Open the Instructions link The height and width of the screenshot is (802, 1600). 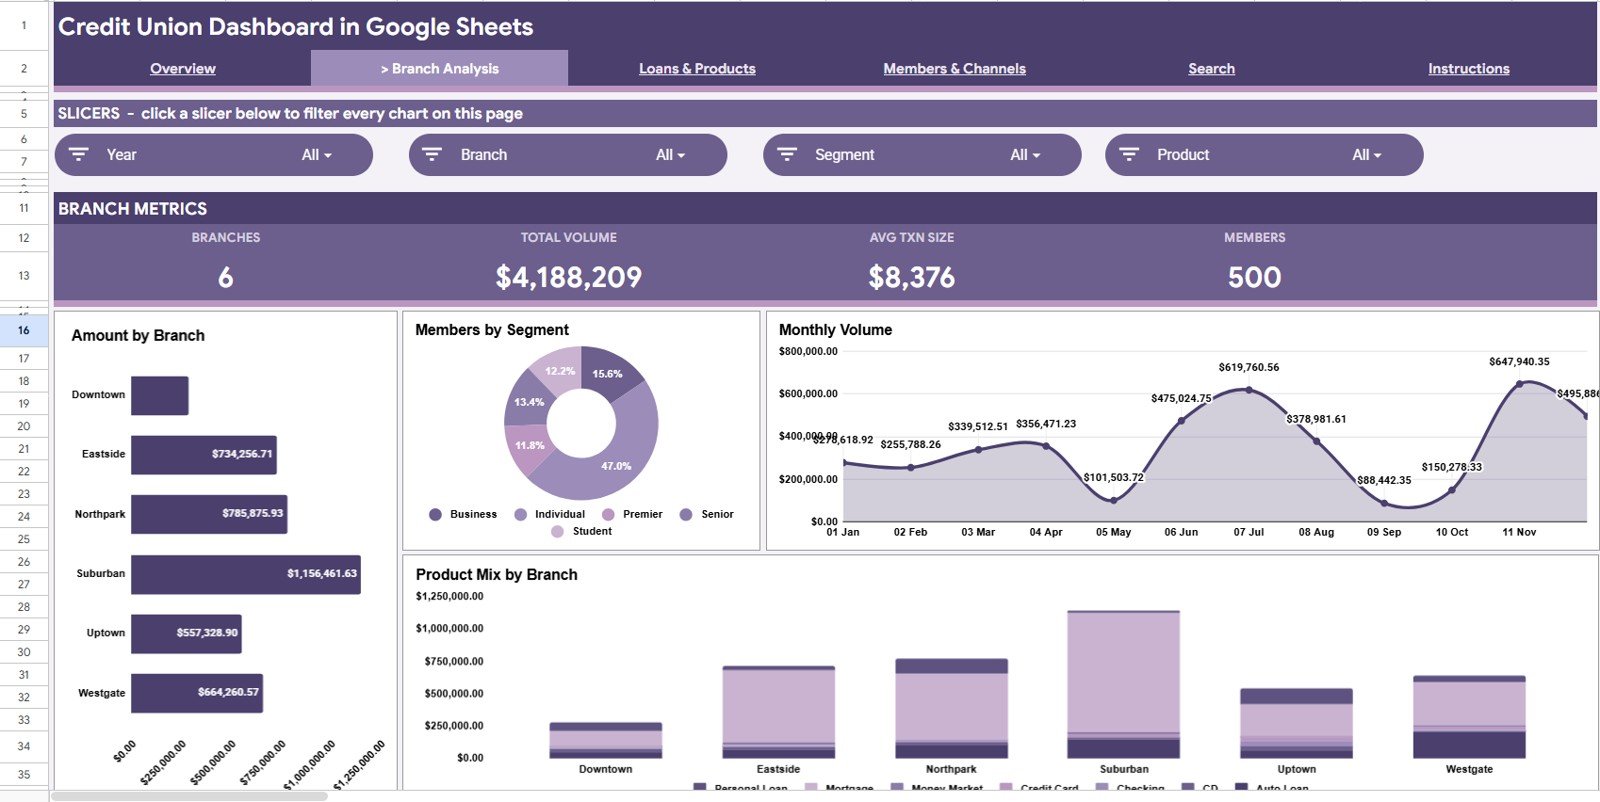pos(1468,69)
